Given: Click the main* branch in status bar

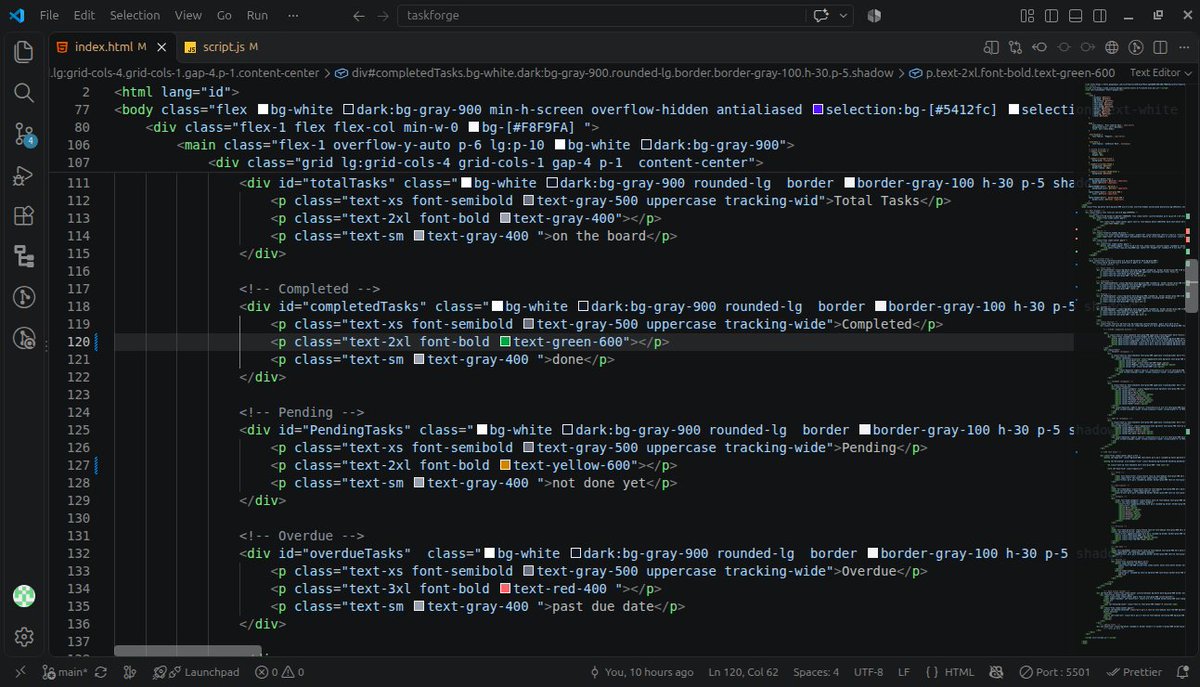Looking at the screenshot, I should pos(65,672).
